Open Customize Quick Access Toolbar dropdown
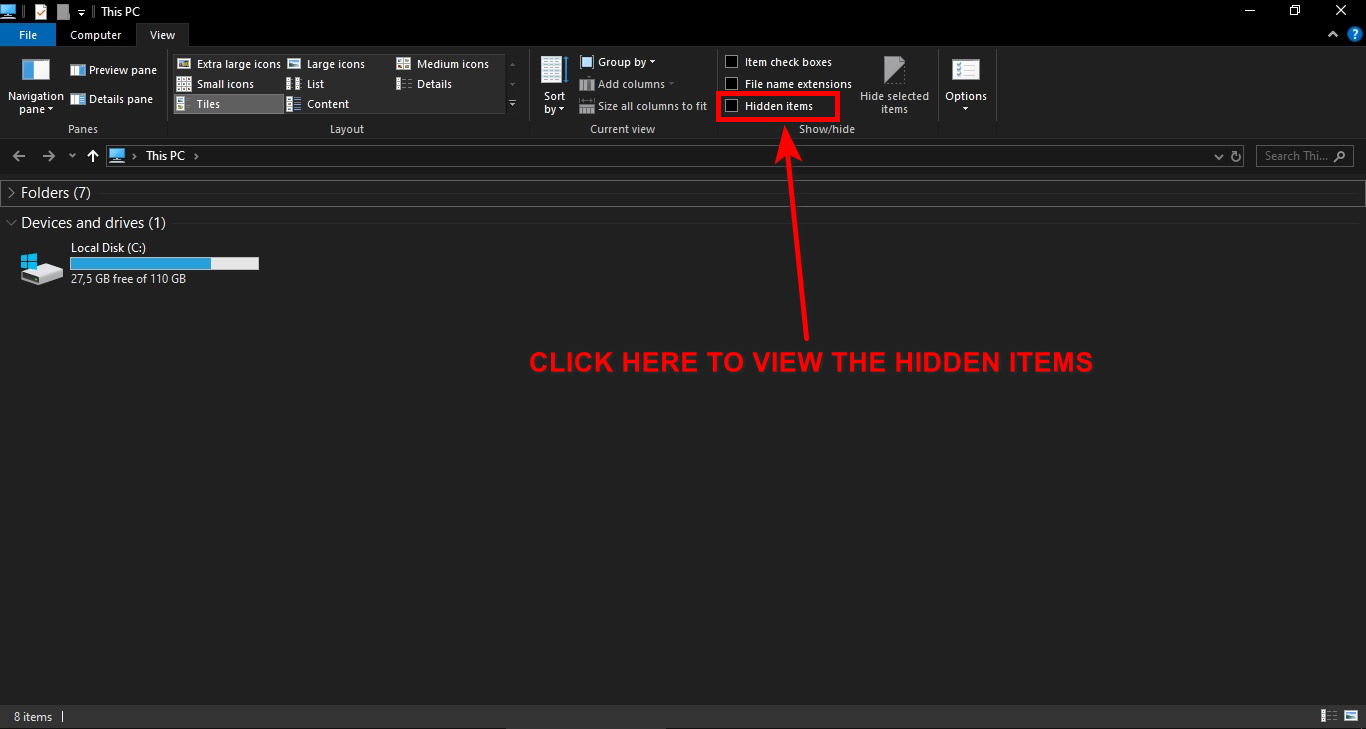 tap(81, 13)
